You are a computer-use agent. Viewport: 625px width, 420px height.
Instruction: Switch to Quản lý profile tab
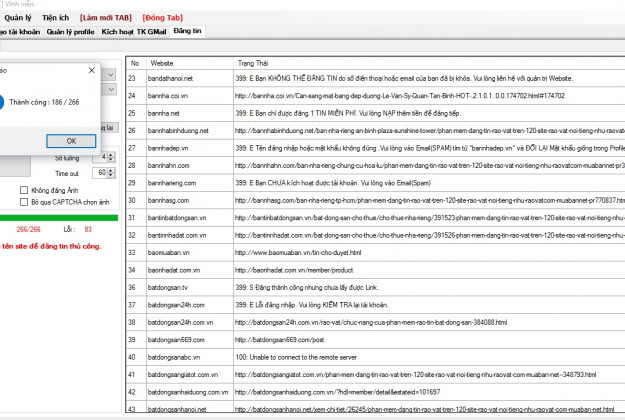69,32
